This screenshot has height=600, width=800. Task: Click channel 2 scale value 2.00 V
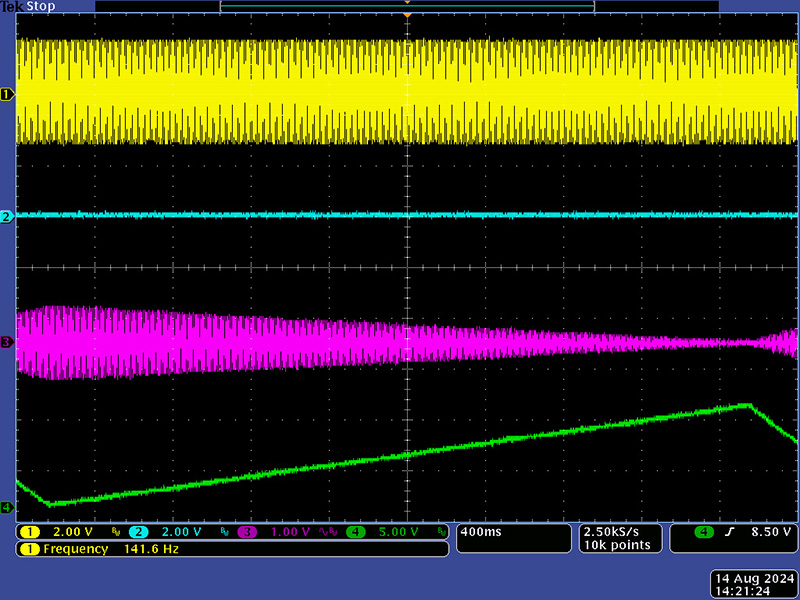182,532
